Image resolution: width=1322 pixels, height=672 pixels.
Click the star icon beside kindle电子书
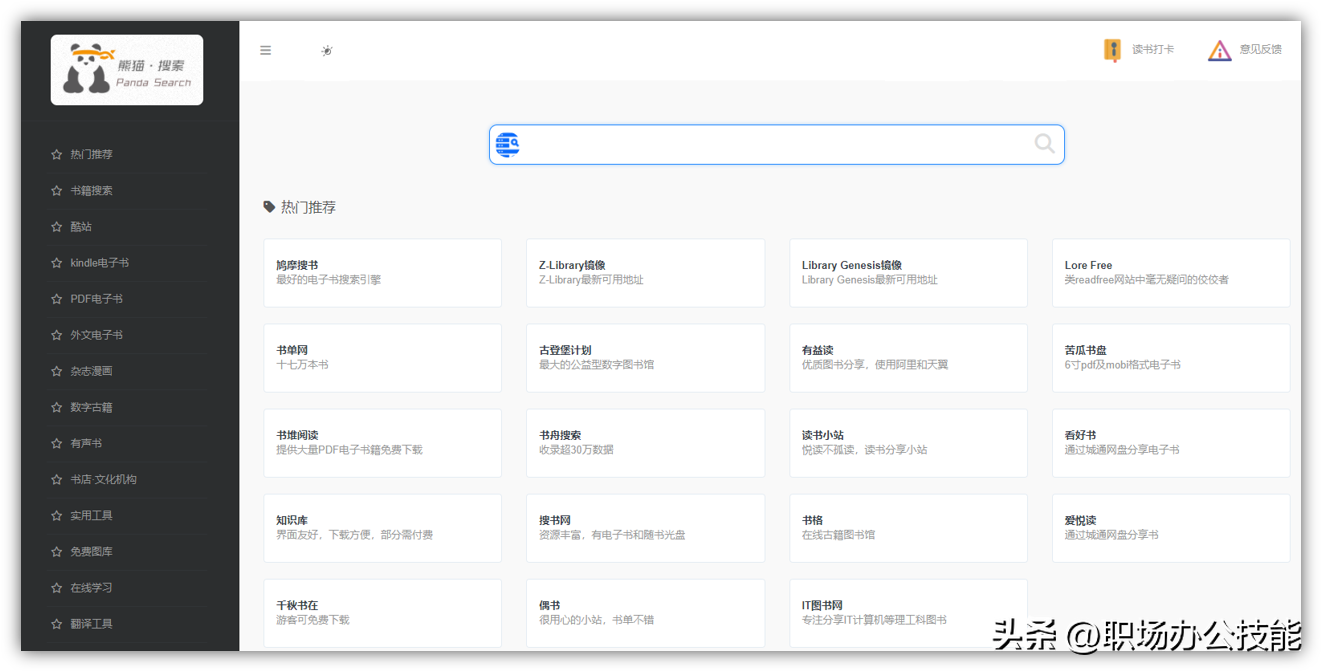tap(57, 263)
